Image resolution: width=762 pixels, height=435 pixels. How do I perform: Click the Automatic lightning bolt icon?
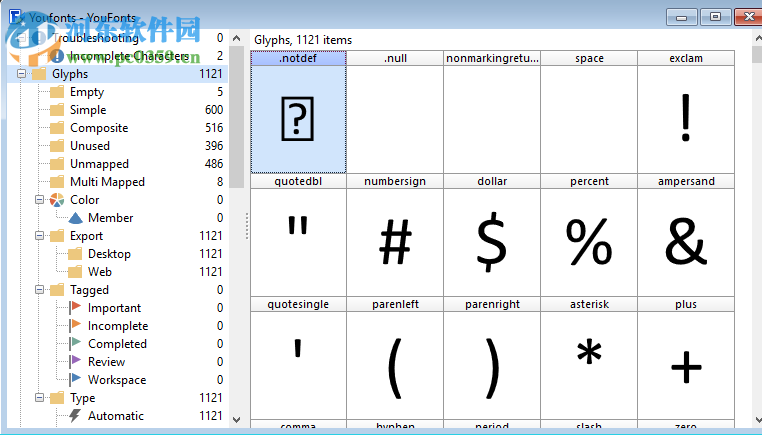coord(75,416)
